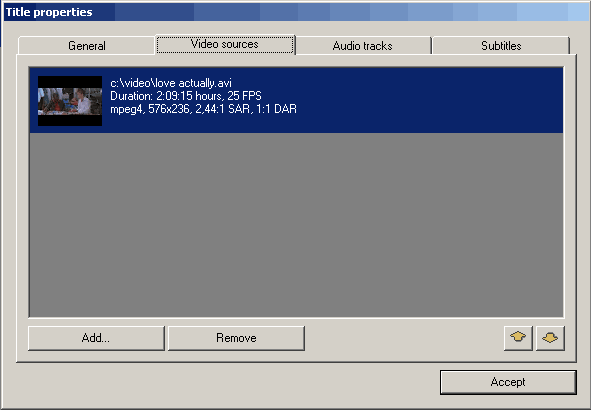Select the Love Actually video thumbnail

pos(70,101)
